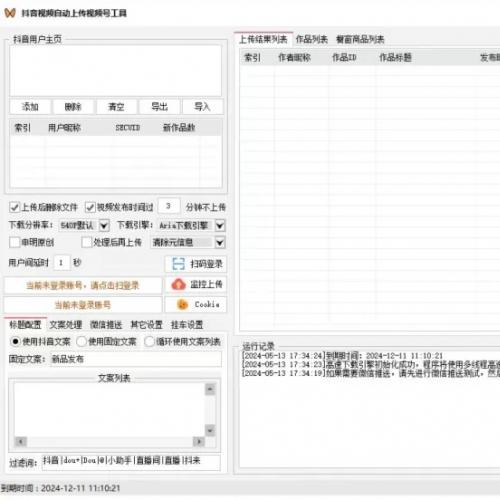500x500 pixels.
Task: Click the 添加 button
Action: click(x=30, y=107)
